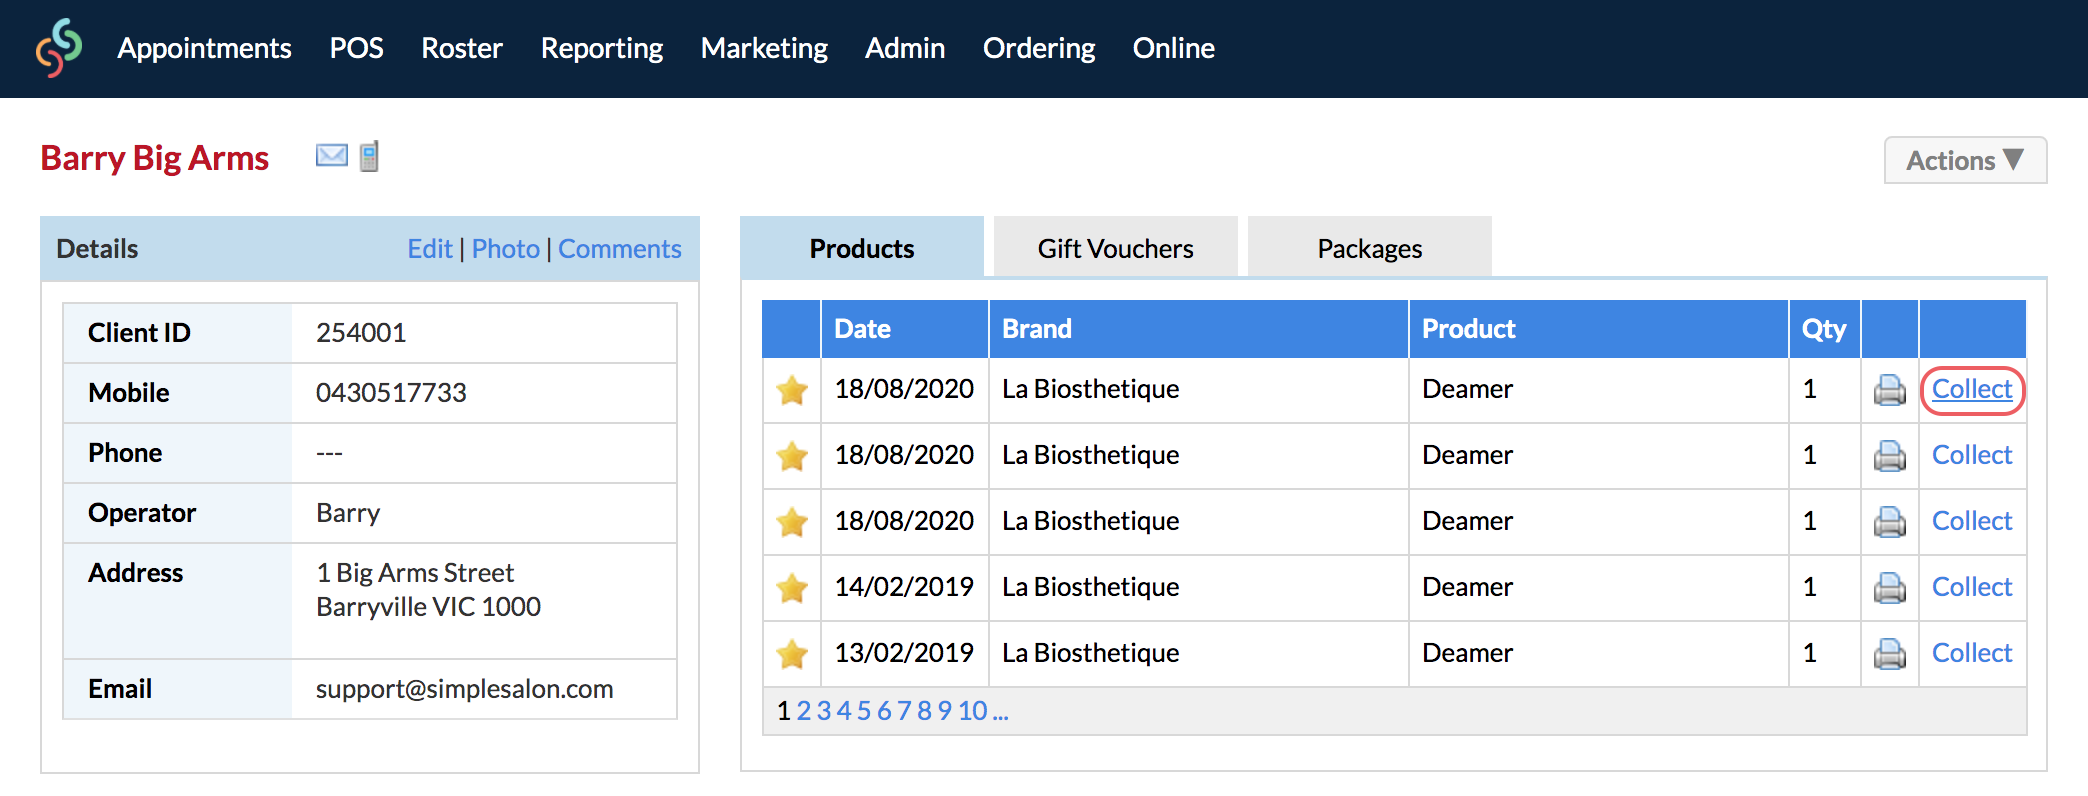The height and width of the screenshot is (796, 2088).
Task: Collect the second 18/08/2020 Deamer item
Action: click(1972, 455)
